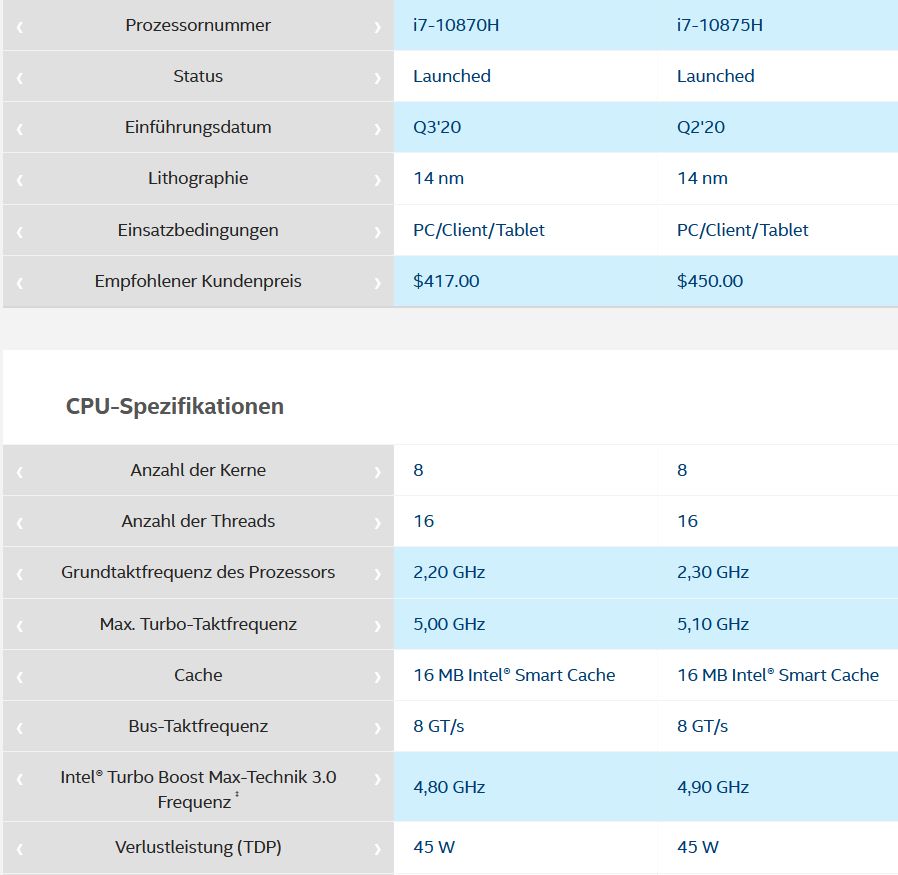Click left chevron in Empfohlener Kundenpreis row

click(x=20, y=283)
